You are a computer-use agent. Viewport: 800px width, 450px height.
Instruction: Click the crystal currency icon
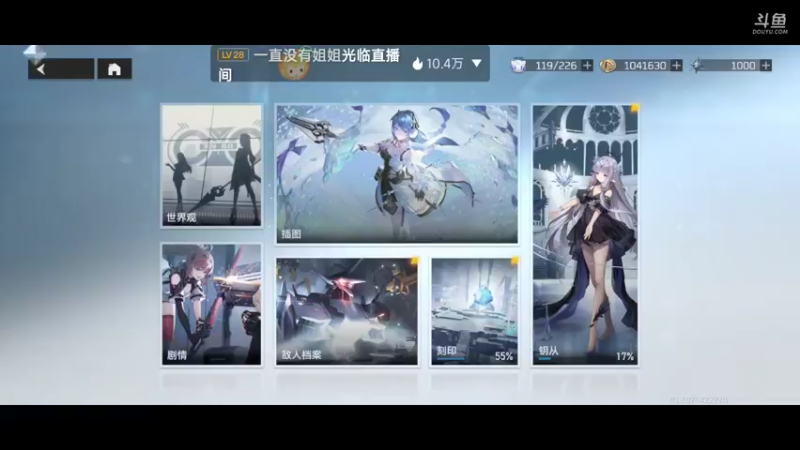[x=697, y=65]
